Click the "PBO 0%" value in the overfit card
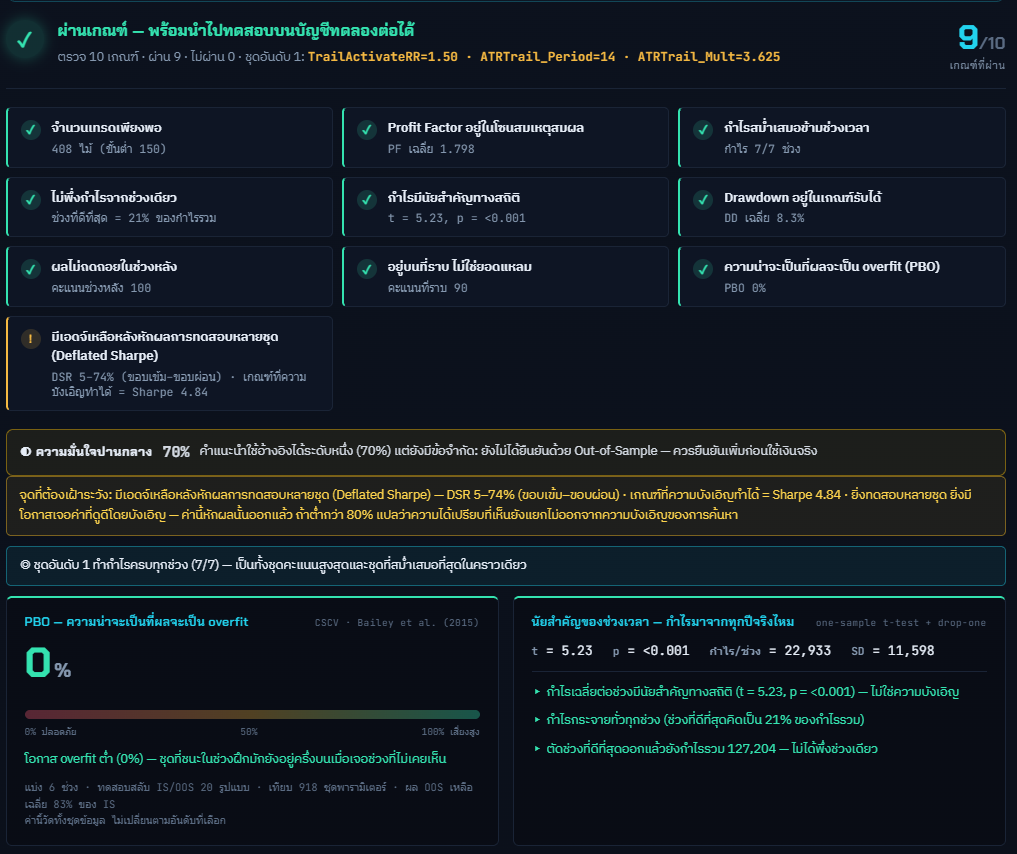The image size is (1017, 854). tap(745, 288)
